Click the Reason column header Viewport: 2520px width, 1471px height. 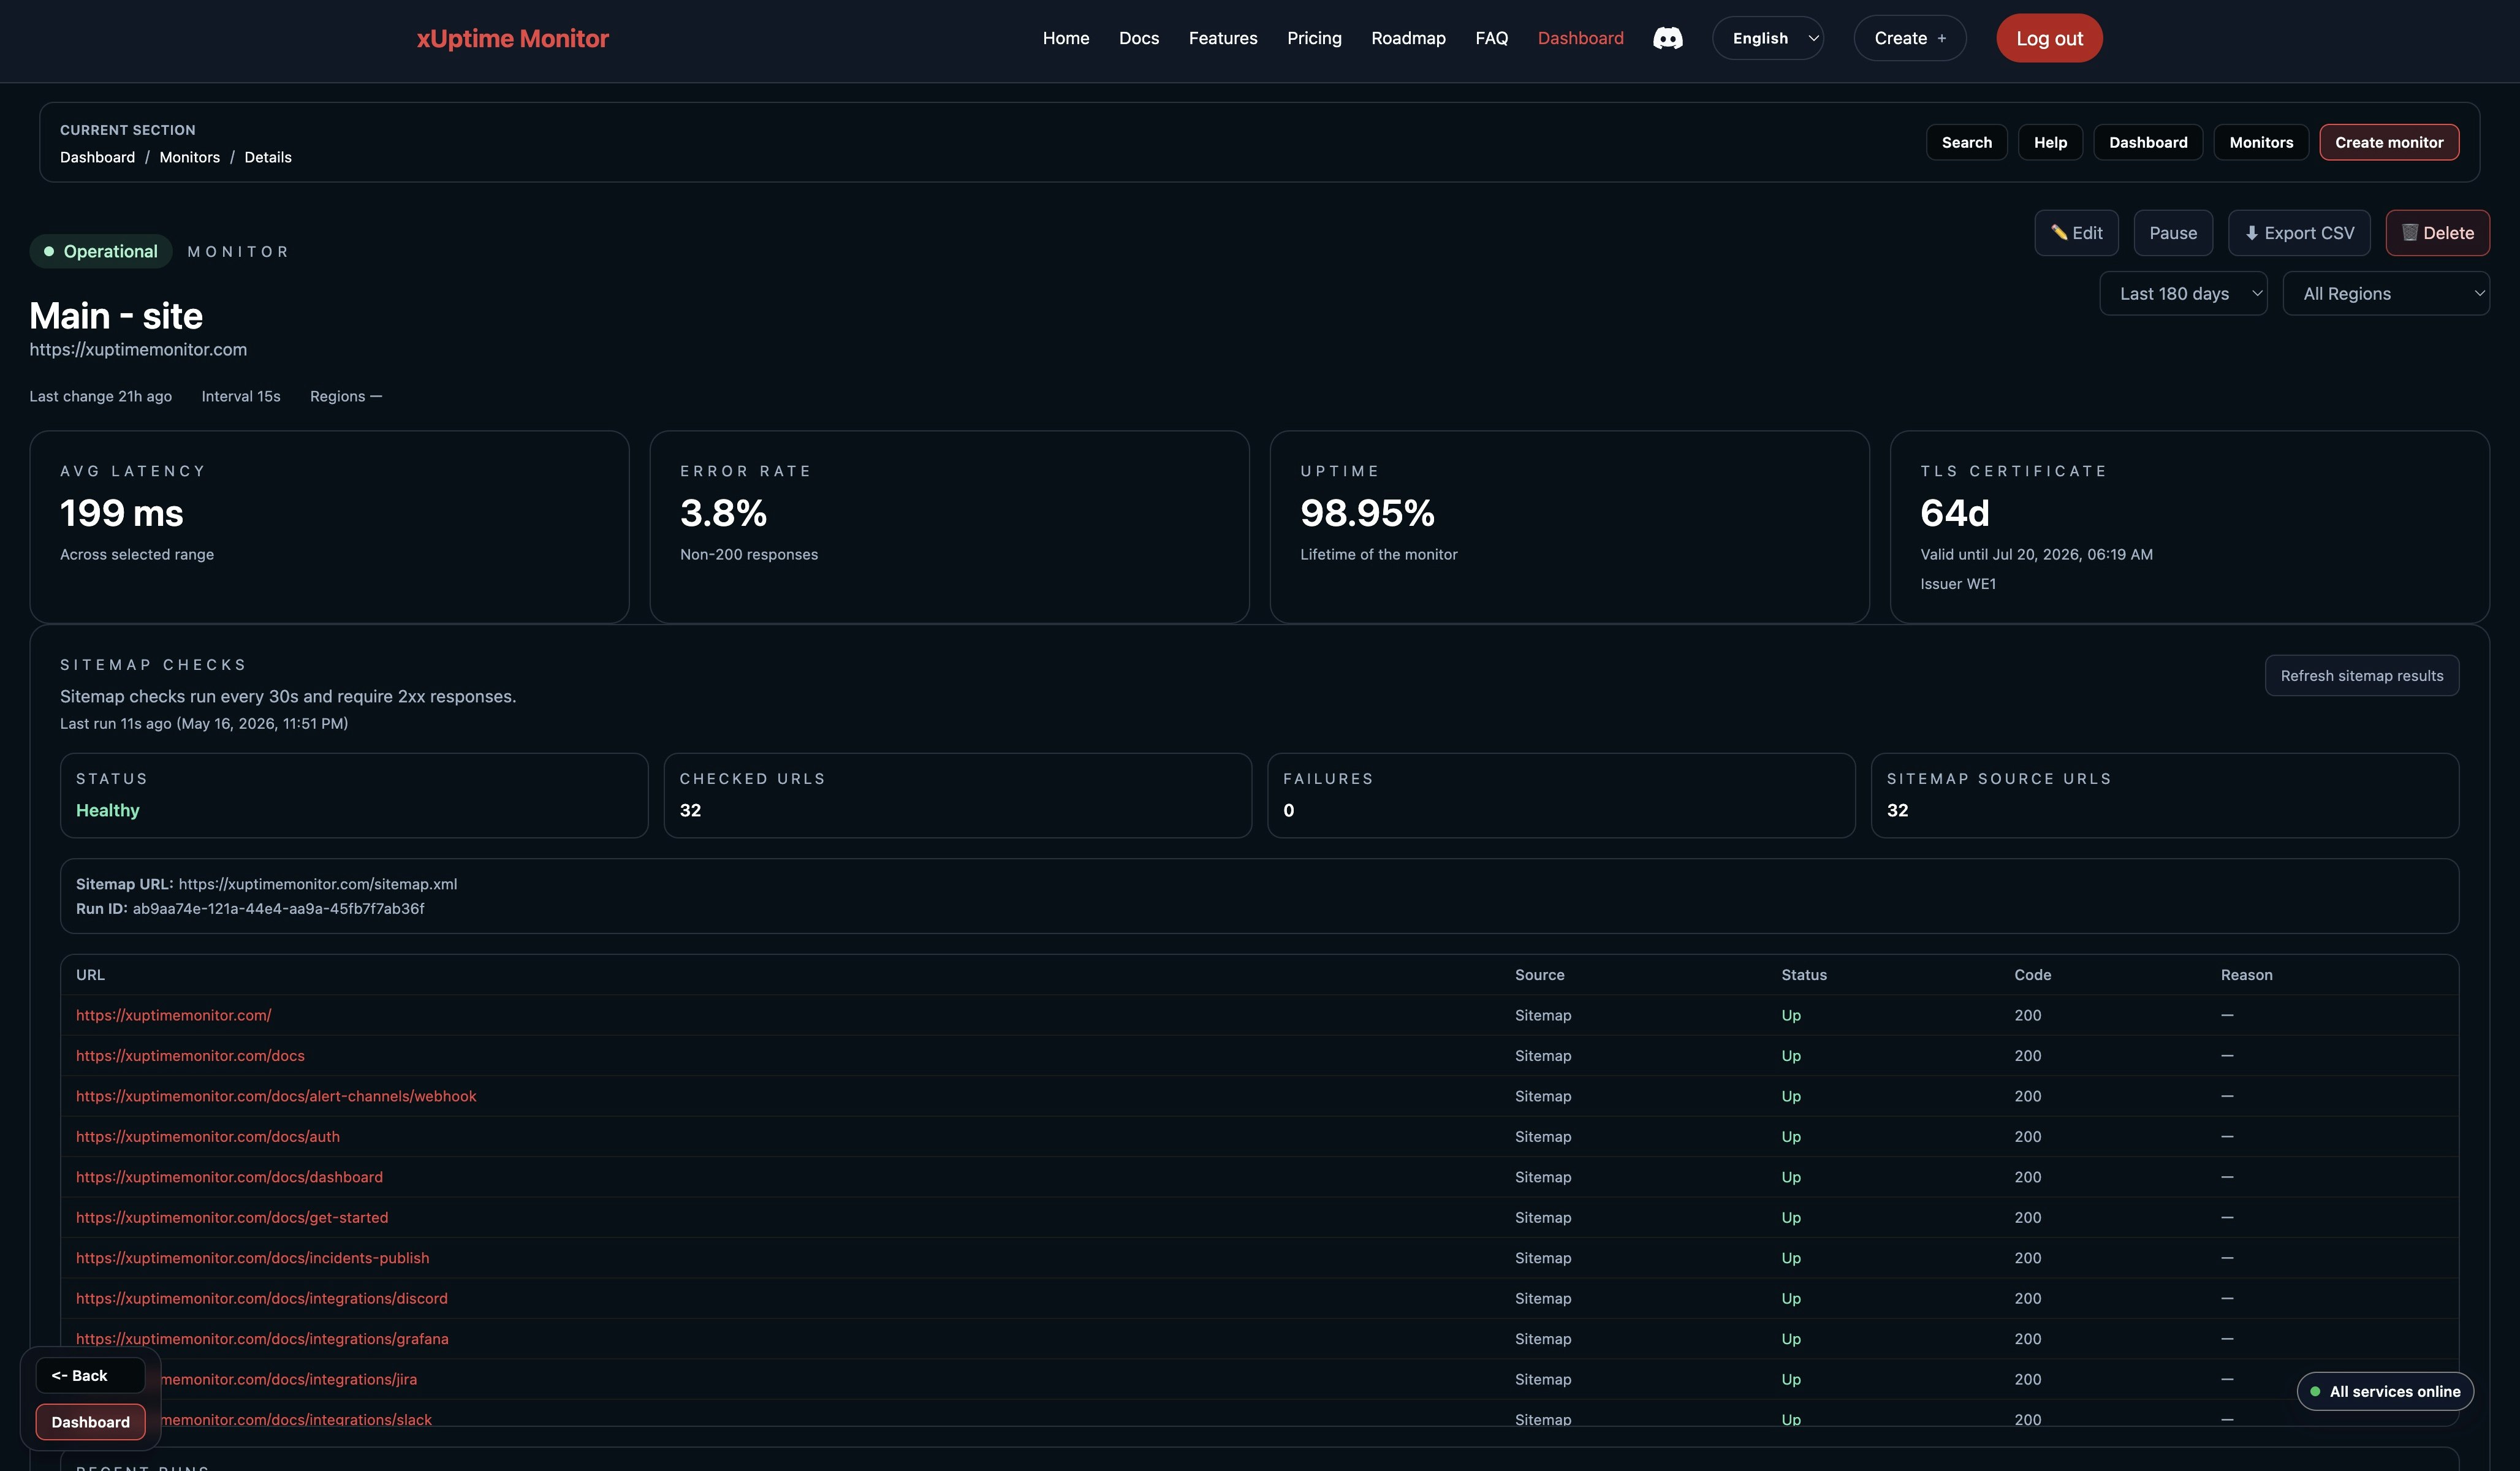pos(2246,975)
